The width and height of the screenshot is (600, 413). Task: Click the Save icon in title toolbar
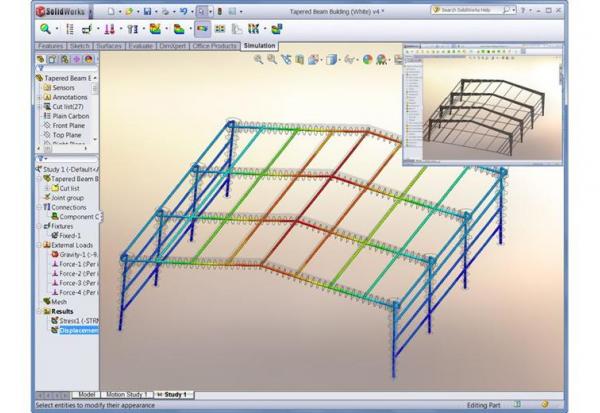148,10
